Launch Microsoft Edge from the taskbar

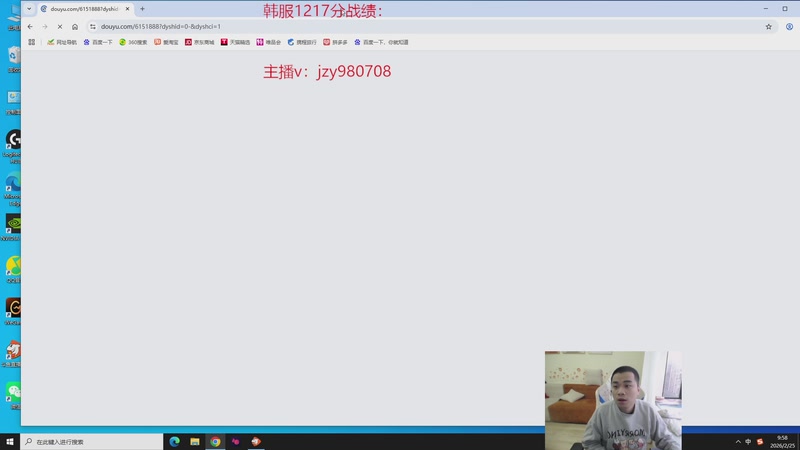(x=174, y=441)
